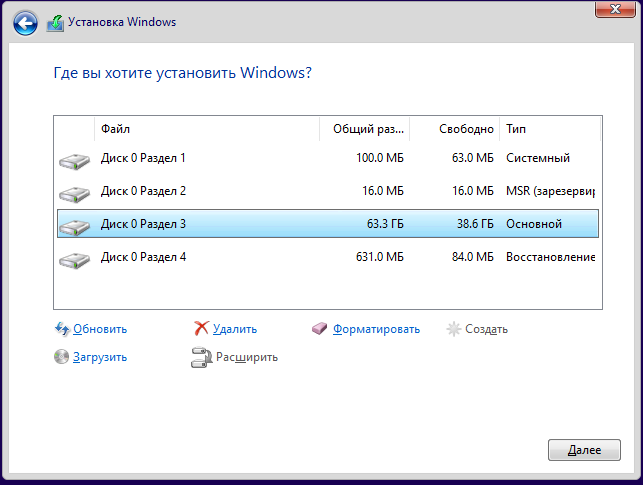Click the red X delete icon
643x485 pixels.
201,328
